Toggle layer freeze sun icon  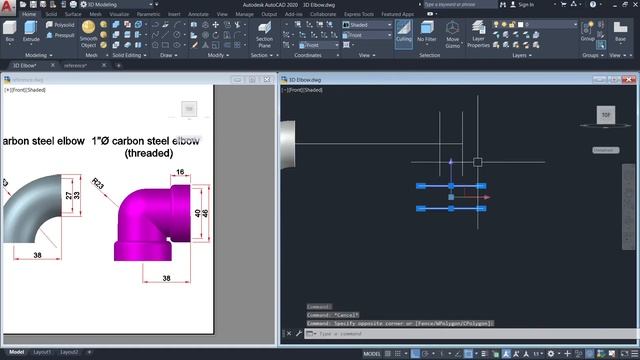click(504, 25)
